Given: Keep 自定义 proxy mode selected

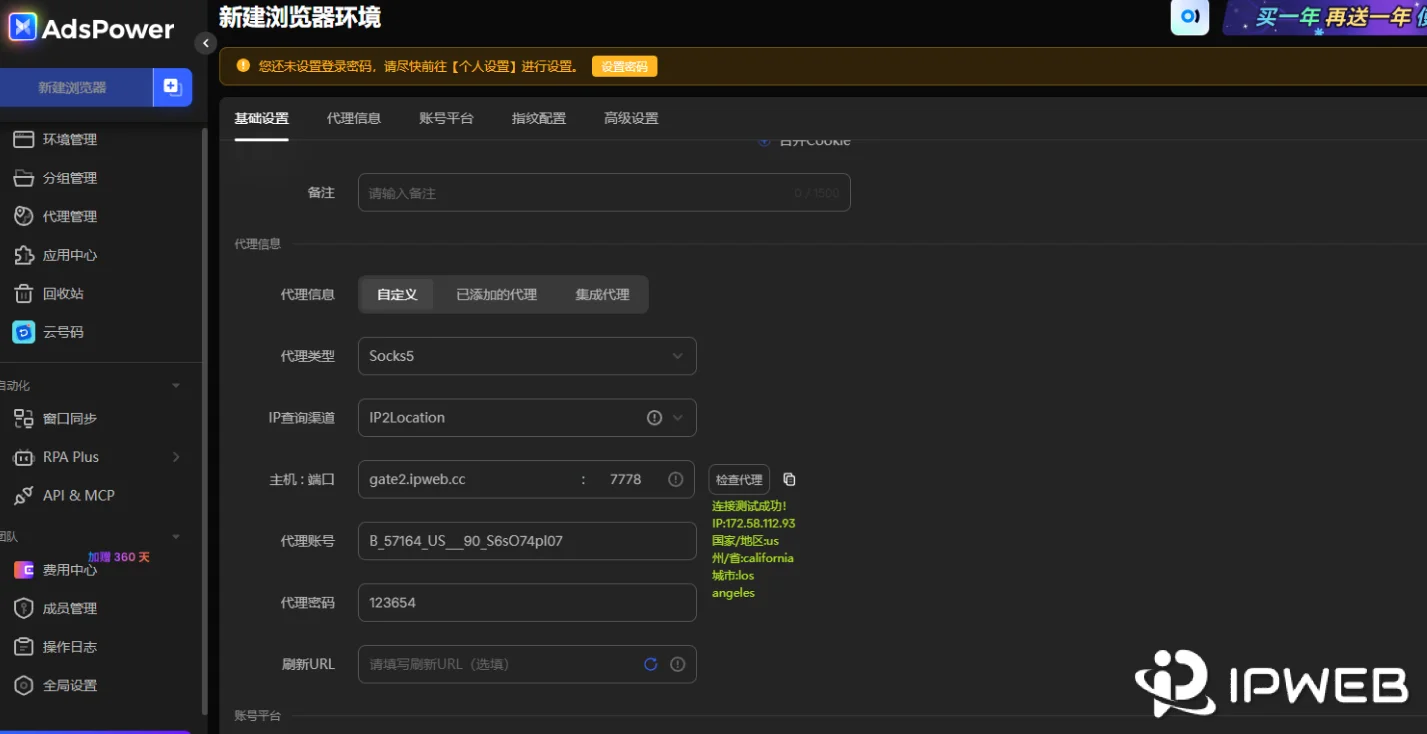Looking at the screenshot, I should click(x=396, y=294).
